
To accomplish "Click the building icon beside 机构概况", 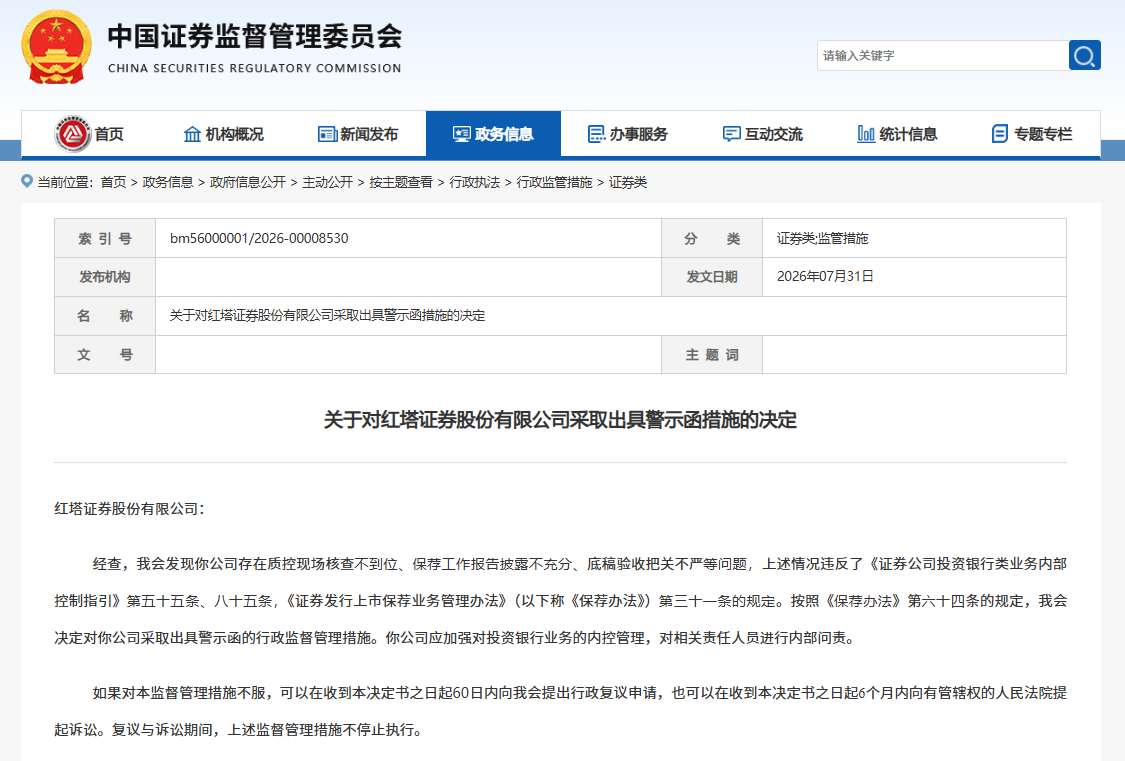I will point(192,134).
